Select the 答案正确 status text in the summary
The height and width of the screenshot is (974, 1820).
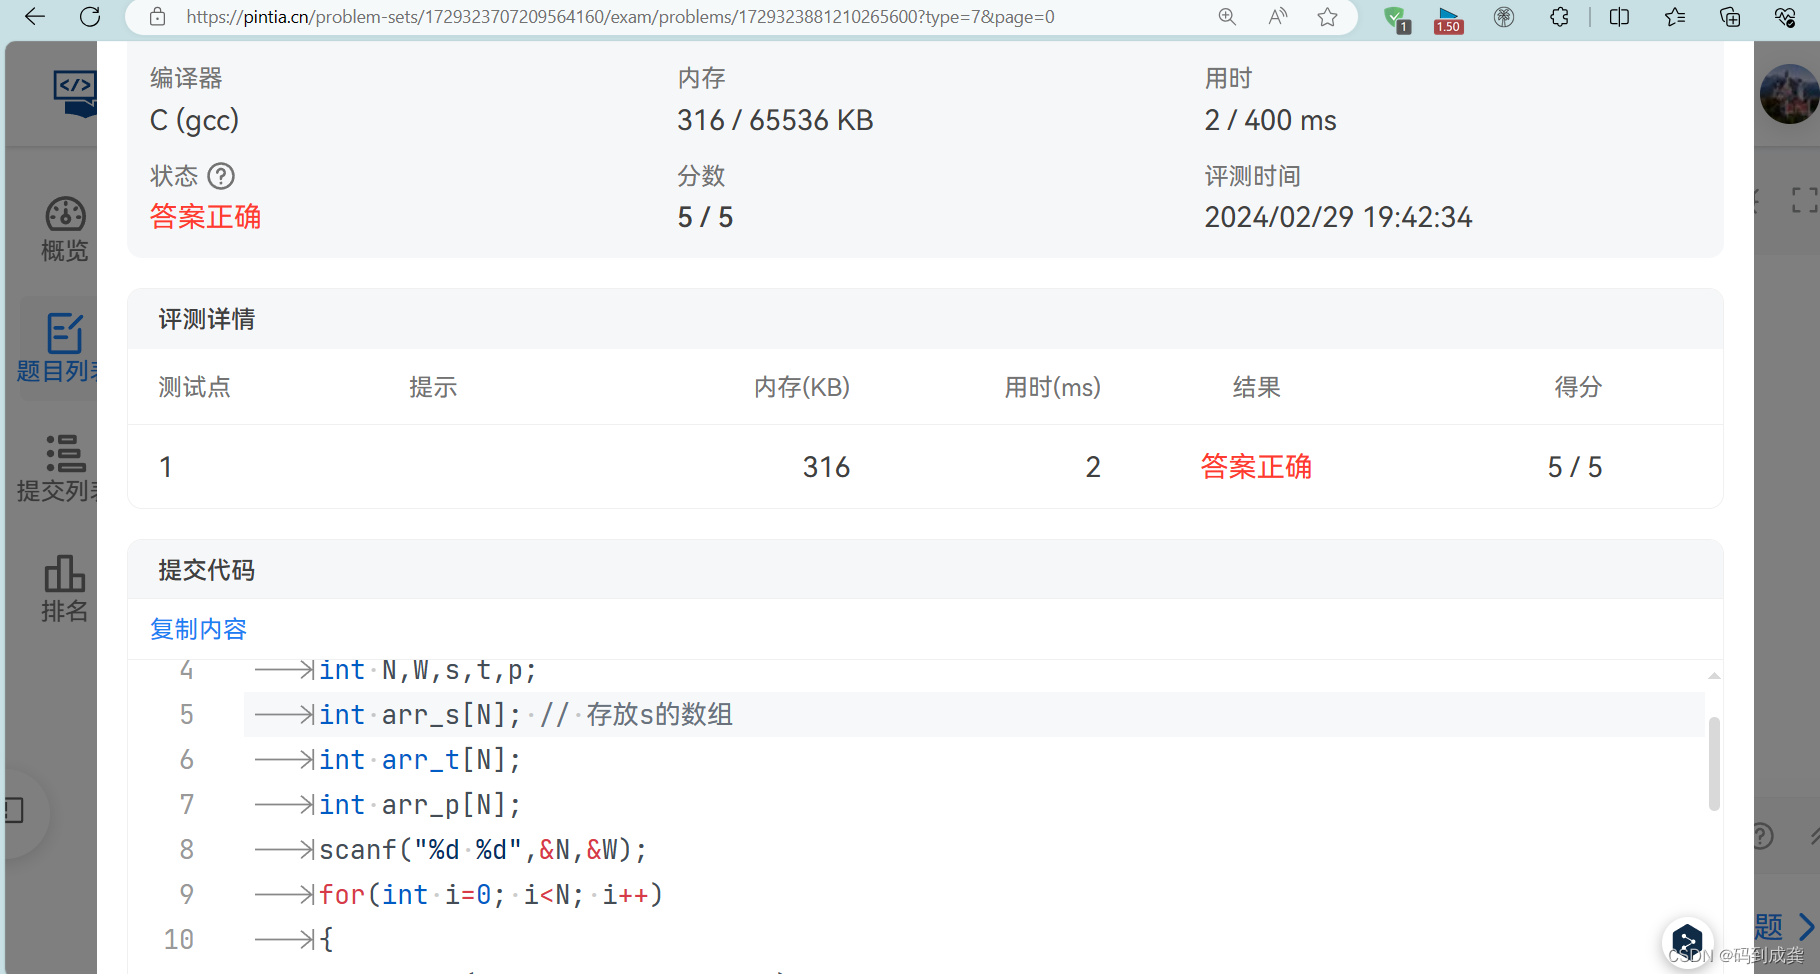pyautogui.click(x=205, y=217)
